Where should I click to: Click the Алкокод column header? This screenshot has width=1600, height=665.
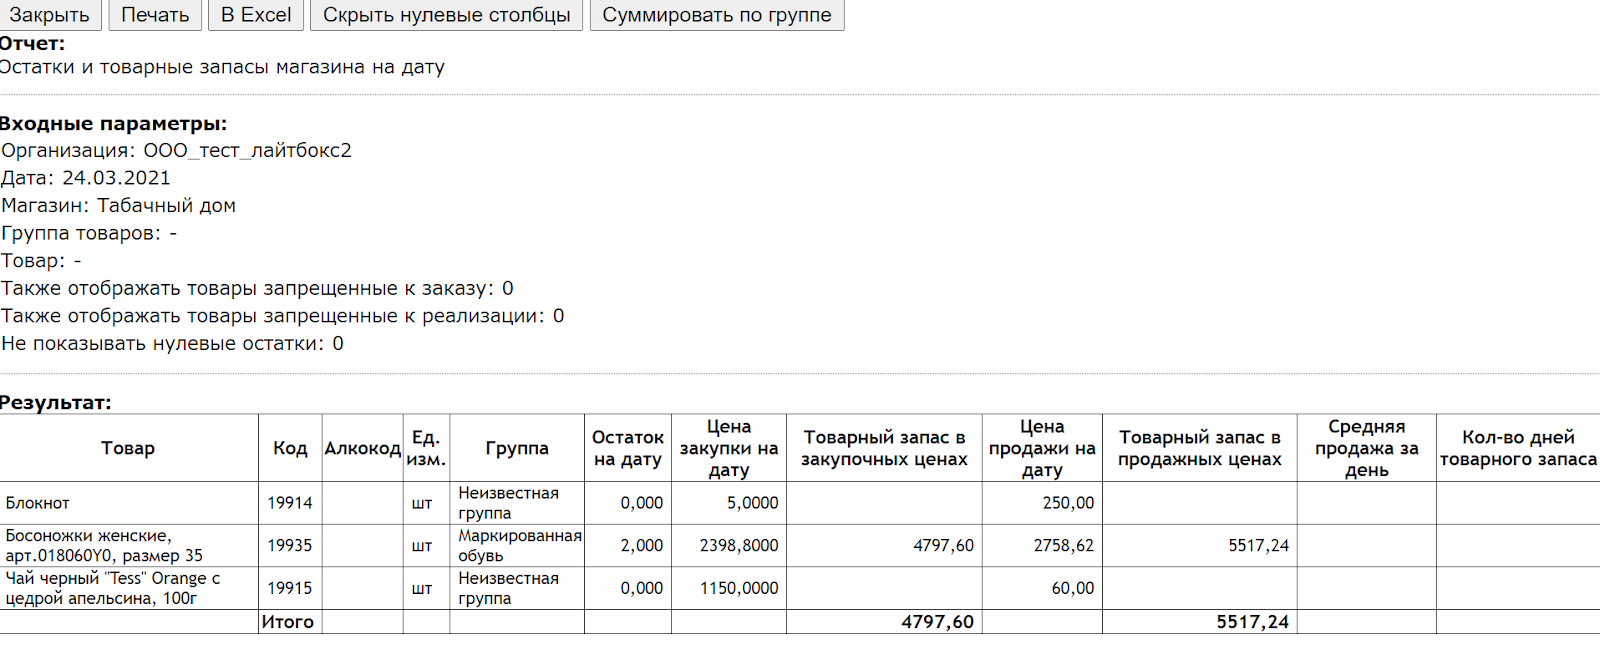[362, 448]
